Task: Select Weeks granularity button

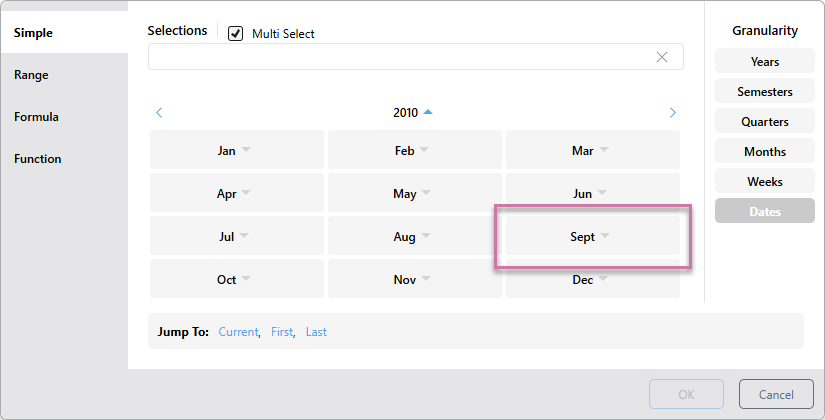Action: 764,182
